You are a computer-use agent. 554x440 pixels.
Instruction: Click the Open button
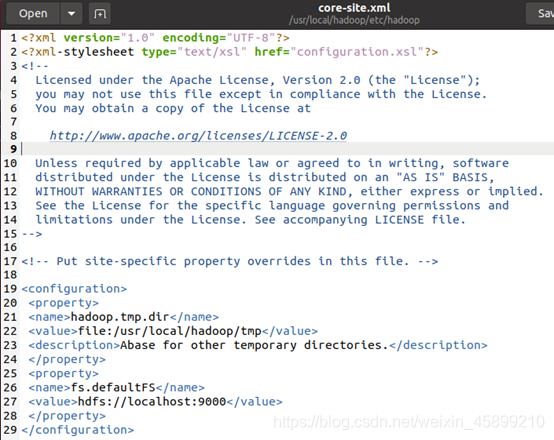33,14
